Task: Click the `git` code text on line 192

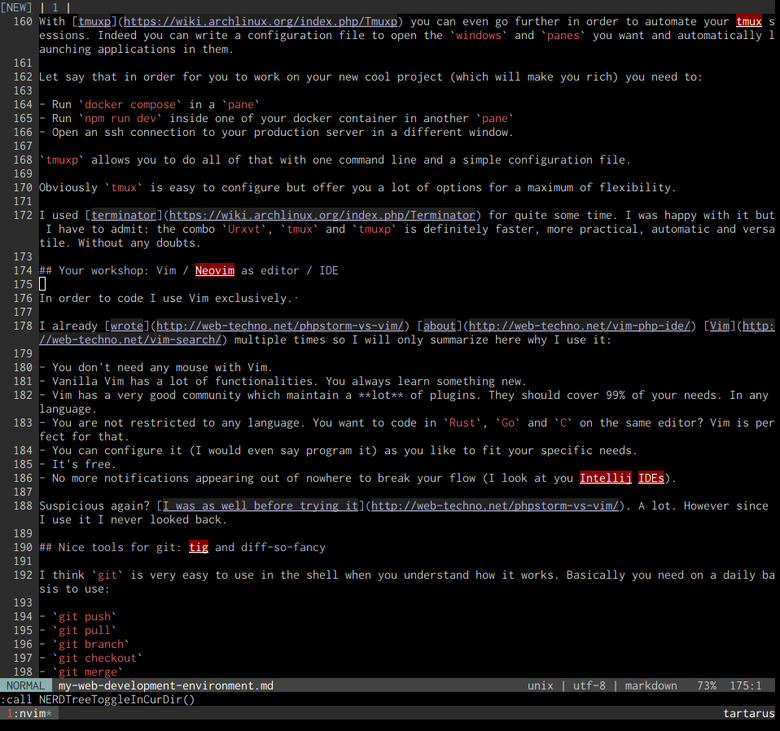Action: click(x=107, y=575)
